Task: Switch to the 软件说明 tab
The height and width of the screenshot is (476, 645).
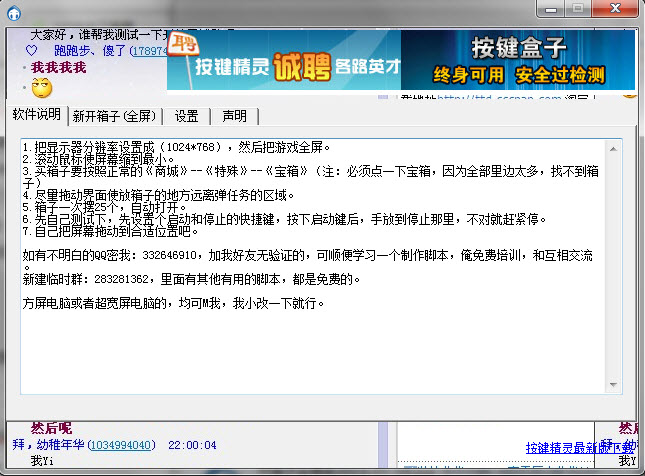Action: 37,115
